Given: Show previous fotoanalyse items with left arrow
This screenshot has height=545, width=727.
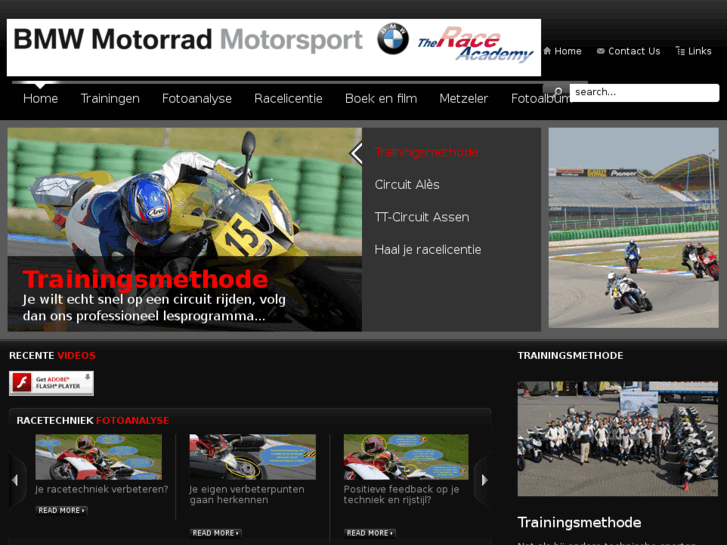Looking at the screenshot, I should [x=15, y=480].
